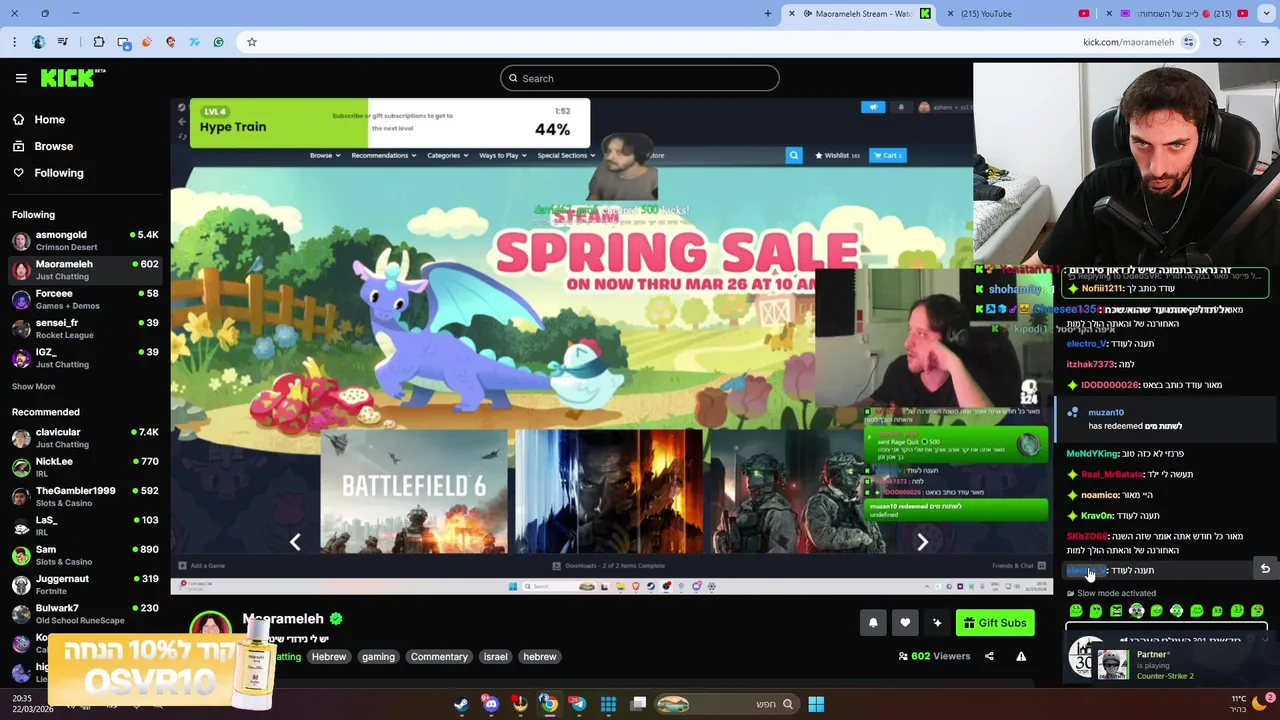Image resolution: width=1280 pixels, height=720 pixels.
Task: Click chat username itzhak7373
Action: pyautogui.click(x=1090, y=364)
